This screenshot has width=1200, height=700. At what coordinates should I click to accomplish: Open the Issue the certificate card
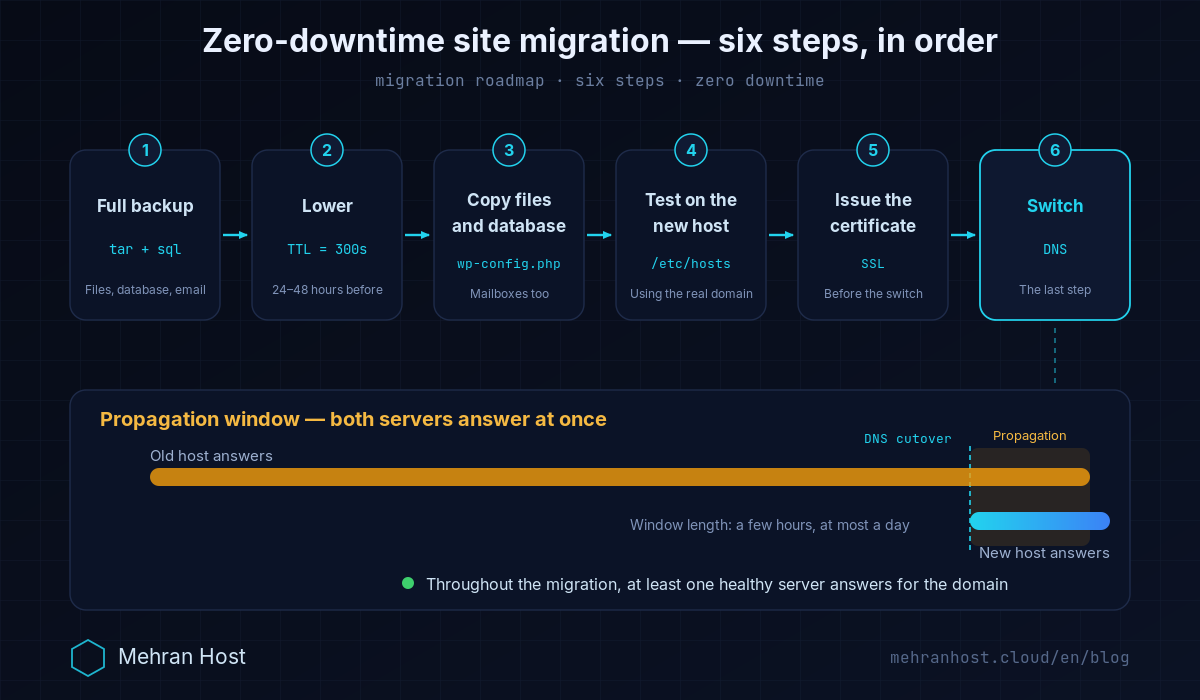coord(873,235)
